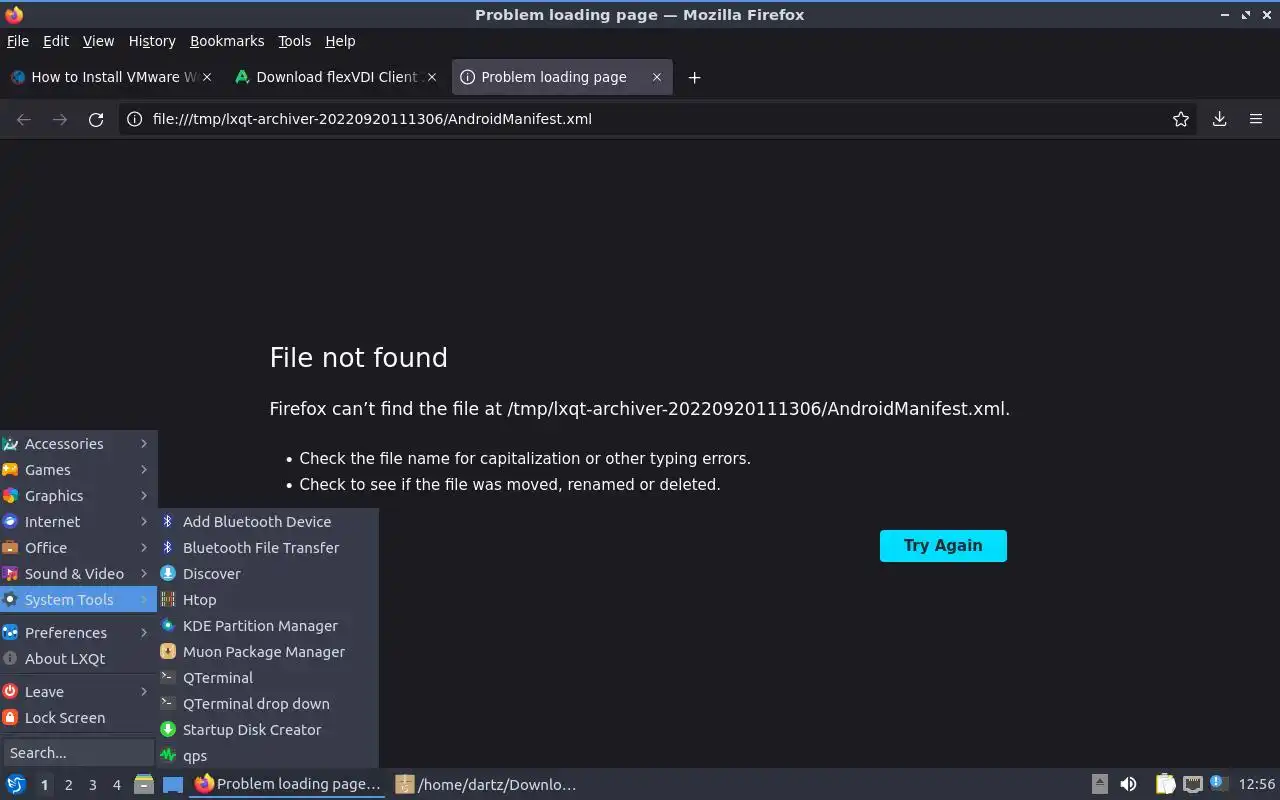Open a new tab with plus button

694,77
